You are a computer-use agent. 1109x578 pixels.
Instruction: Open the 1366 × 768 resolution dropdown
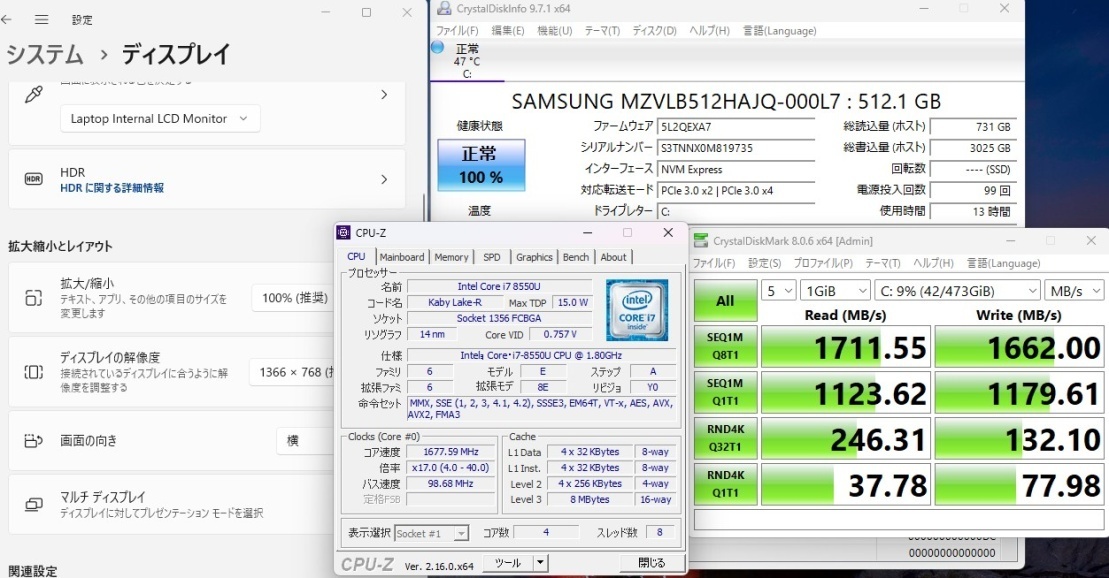[x=293, y=372]
